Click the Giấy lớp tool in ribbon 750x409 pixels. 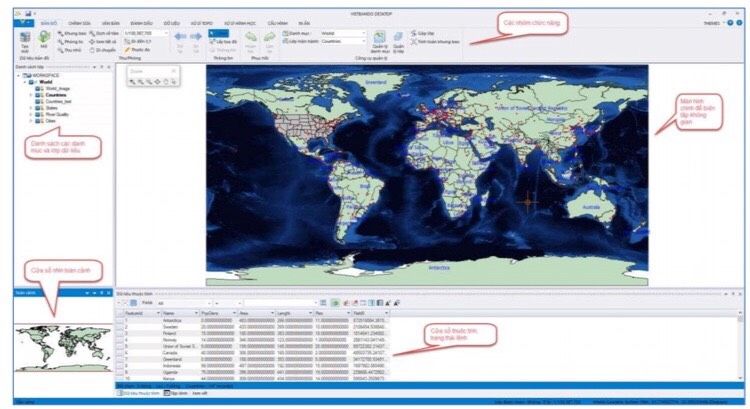[x=426, y=32]
